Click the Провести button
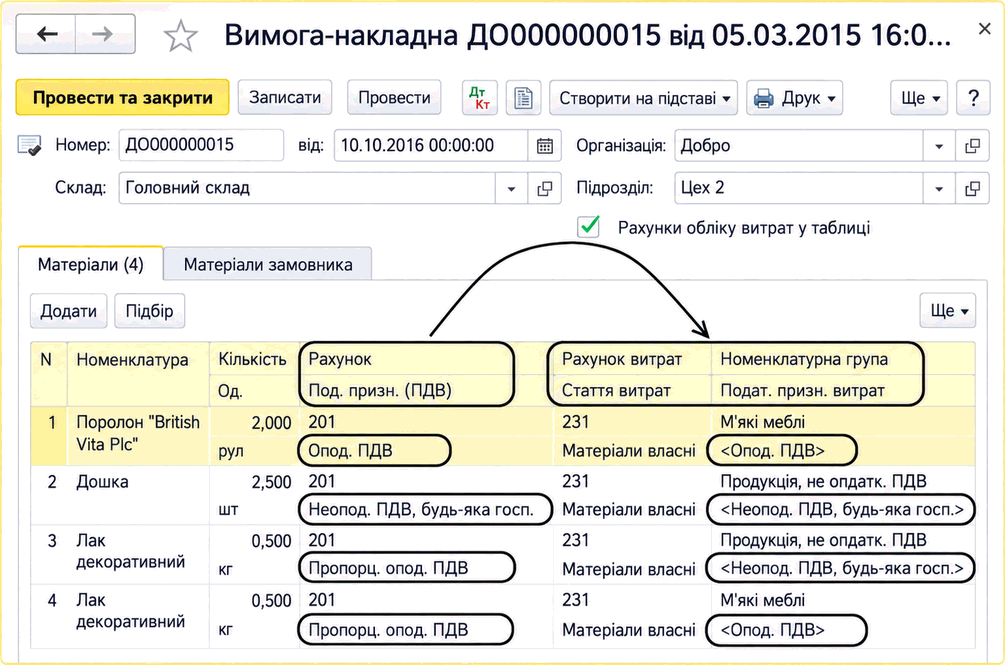Viewport: 1005px width, 665px height. [394, 97]
